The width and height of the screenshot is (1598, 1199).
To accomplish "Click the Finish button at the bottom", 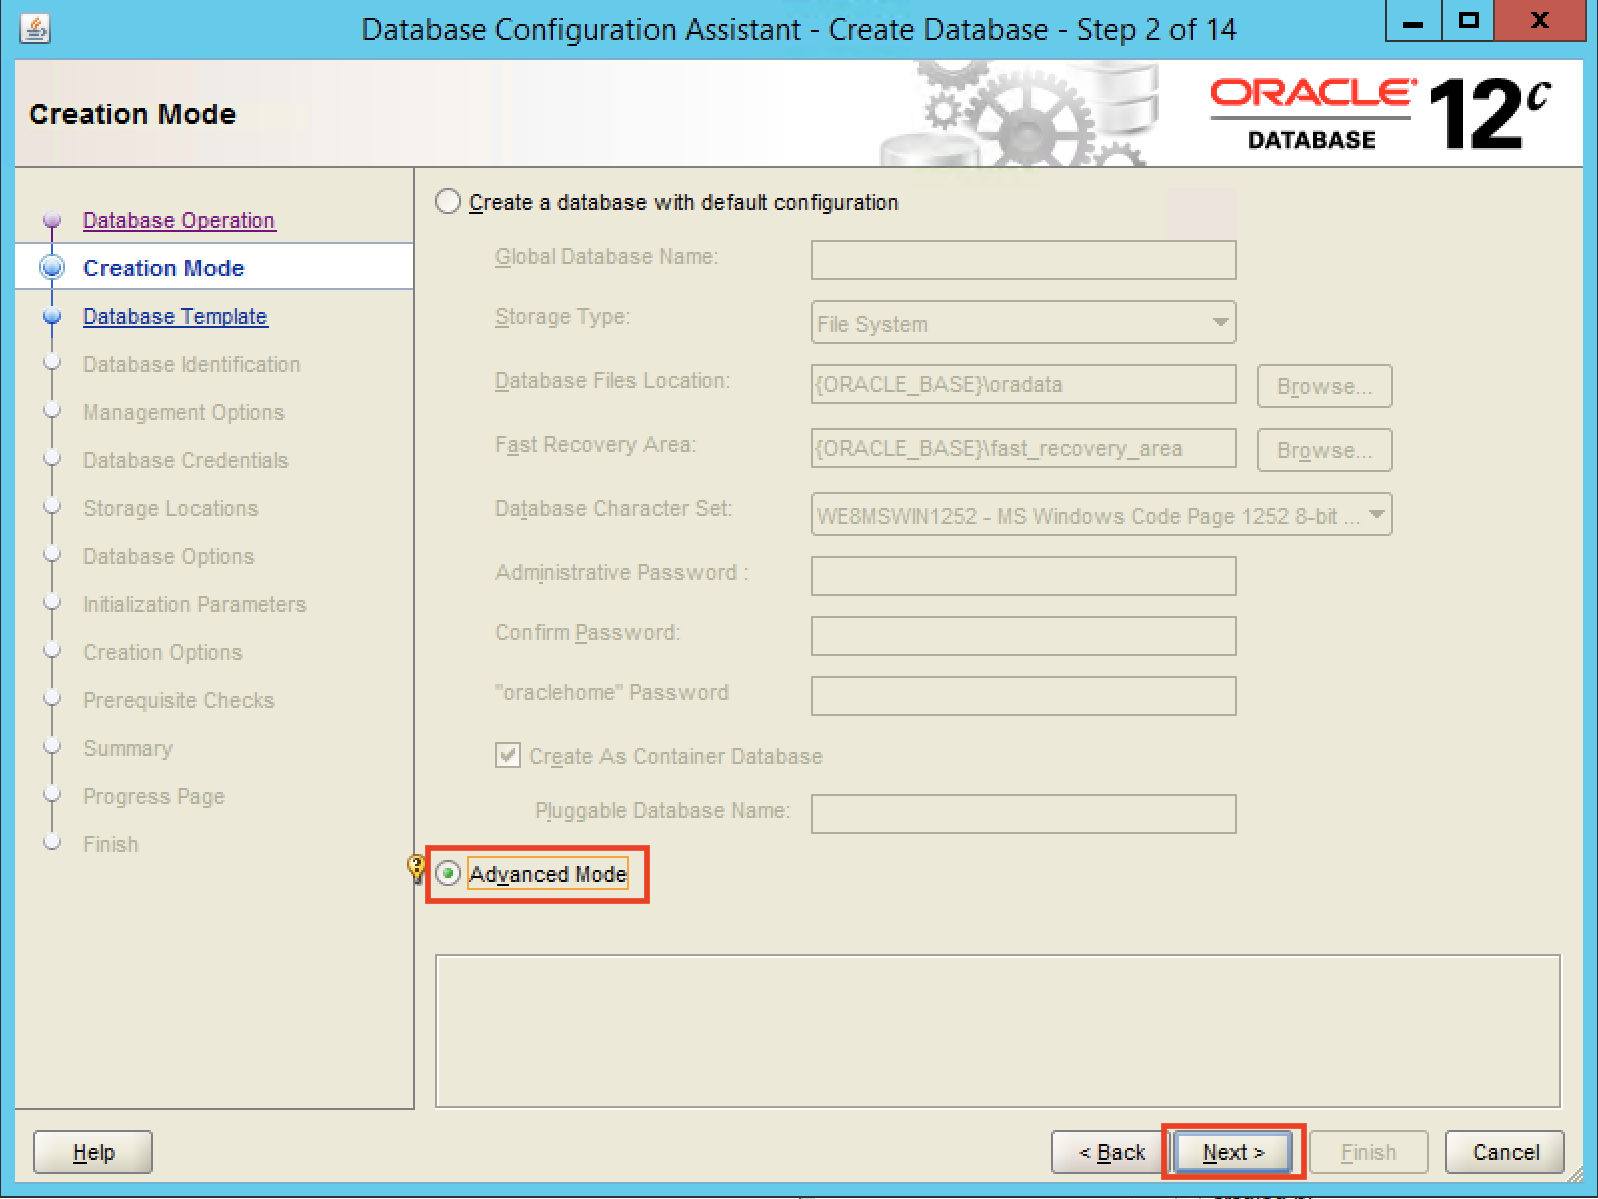I will pyautogui.click(x=1368, y=1152).
